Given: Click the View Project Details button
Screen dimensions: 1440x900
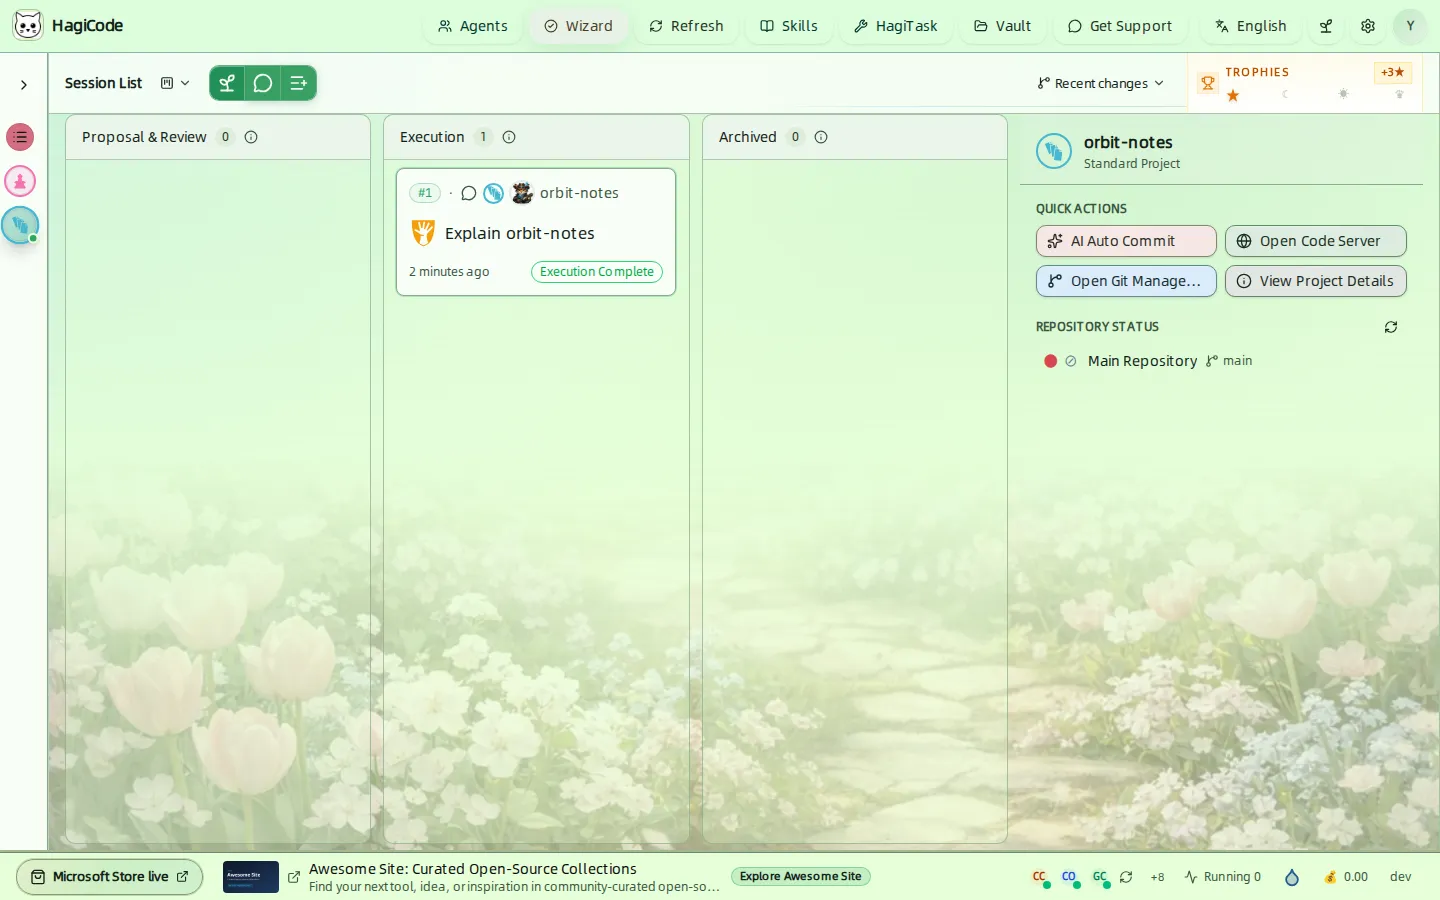Looking at the screenshot, I should click(1316, 281).
